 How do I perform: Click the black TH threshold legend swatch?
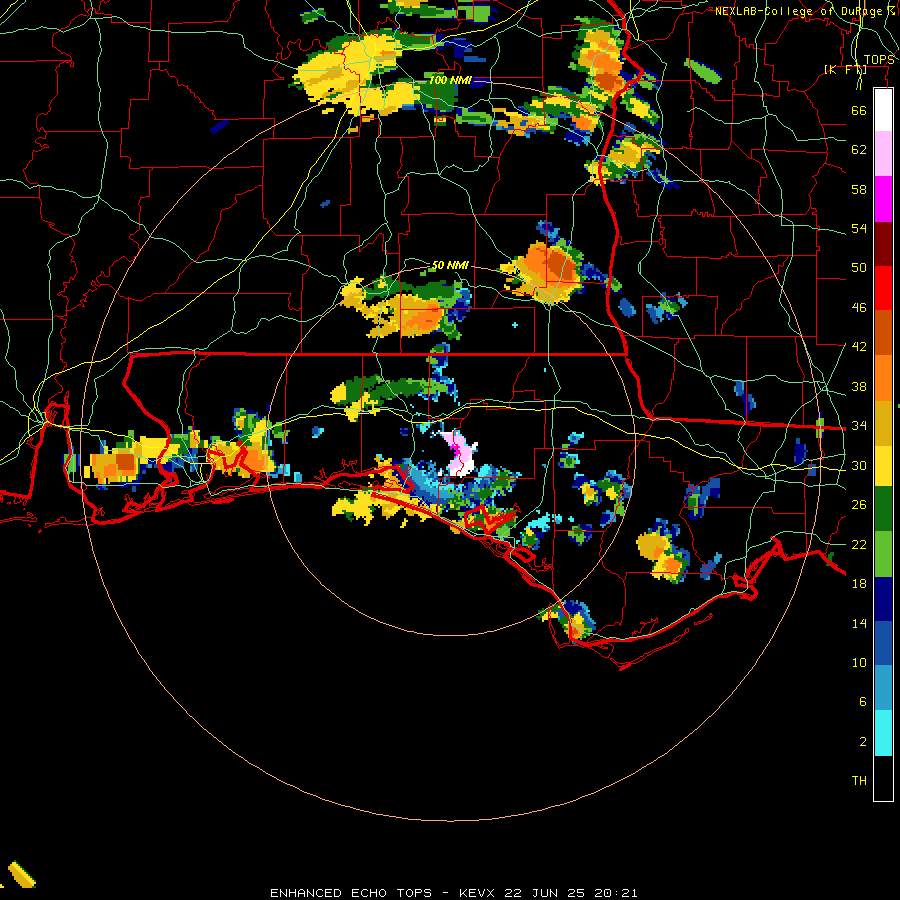pyautogui.click(x=883, y=778)
